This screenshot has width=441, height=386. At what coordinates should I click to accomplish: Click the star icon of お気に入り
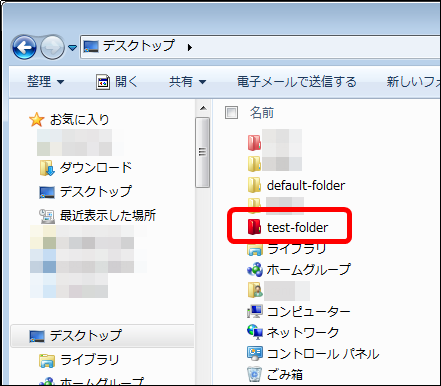point(37,119)
